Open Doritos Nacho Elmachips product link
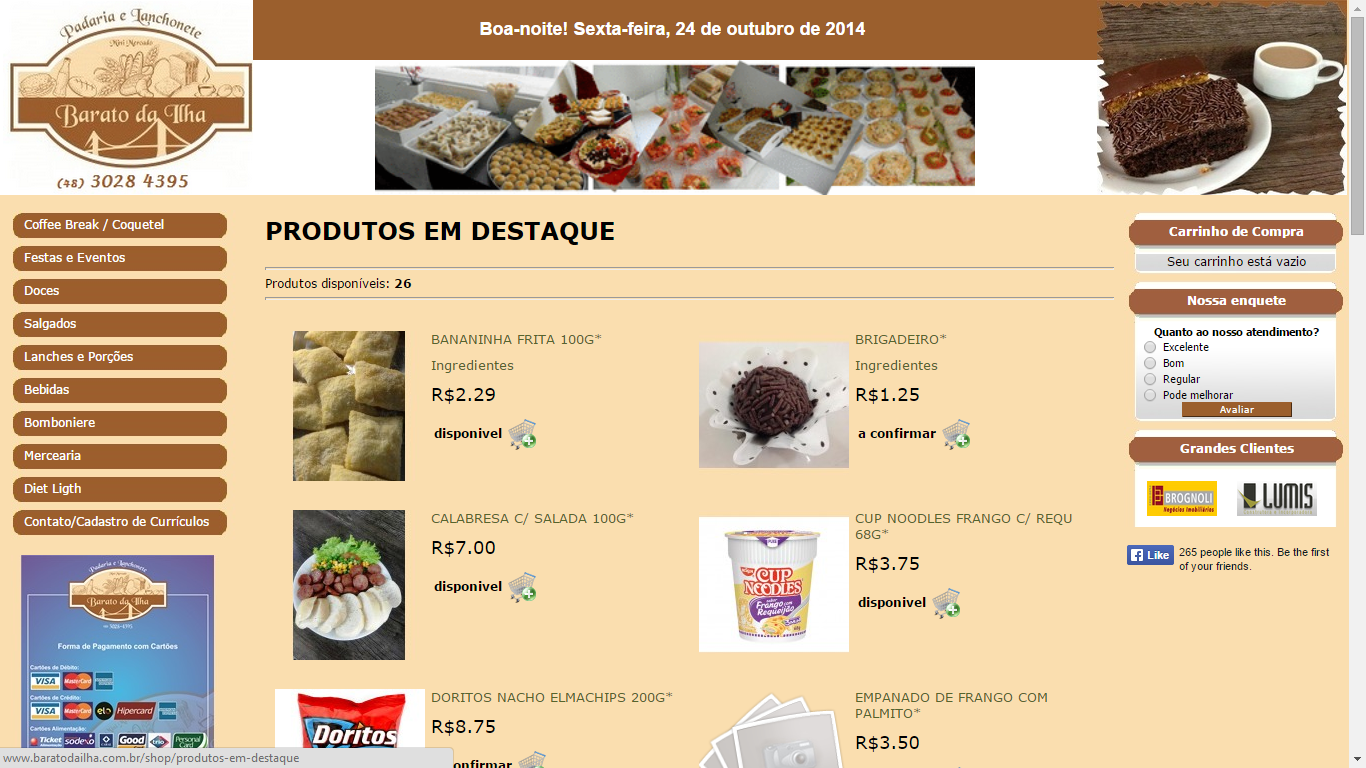This screenshot has width=1366, height=768. 552,697
